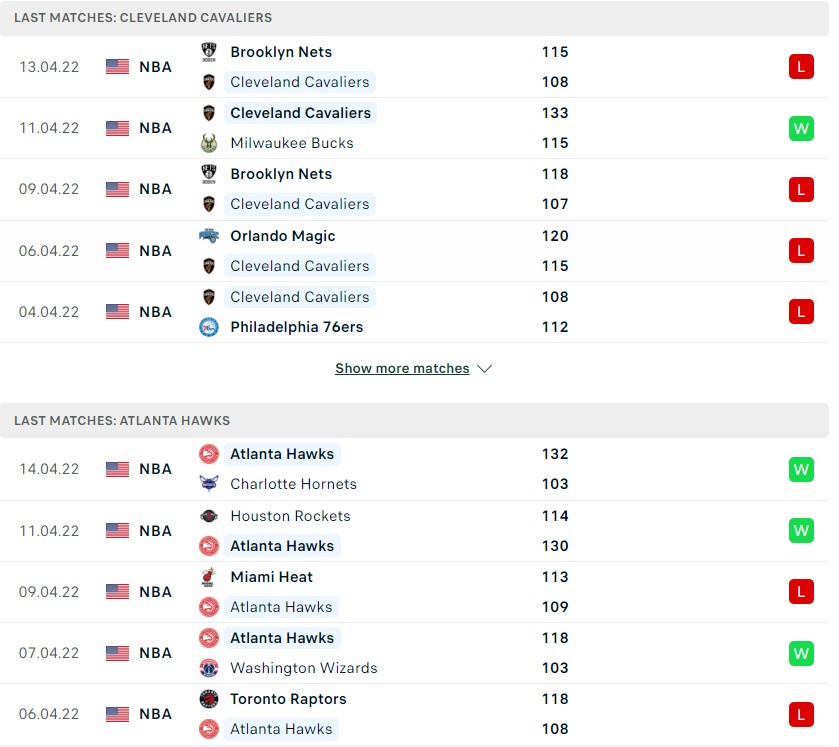Click the Washington Wizards team logo
This screenshot has height=747, width=839.
(208, 668)
